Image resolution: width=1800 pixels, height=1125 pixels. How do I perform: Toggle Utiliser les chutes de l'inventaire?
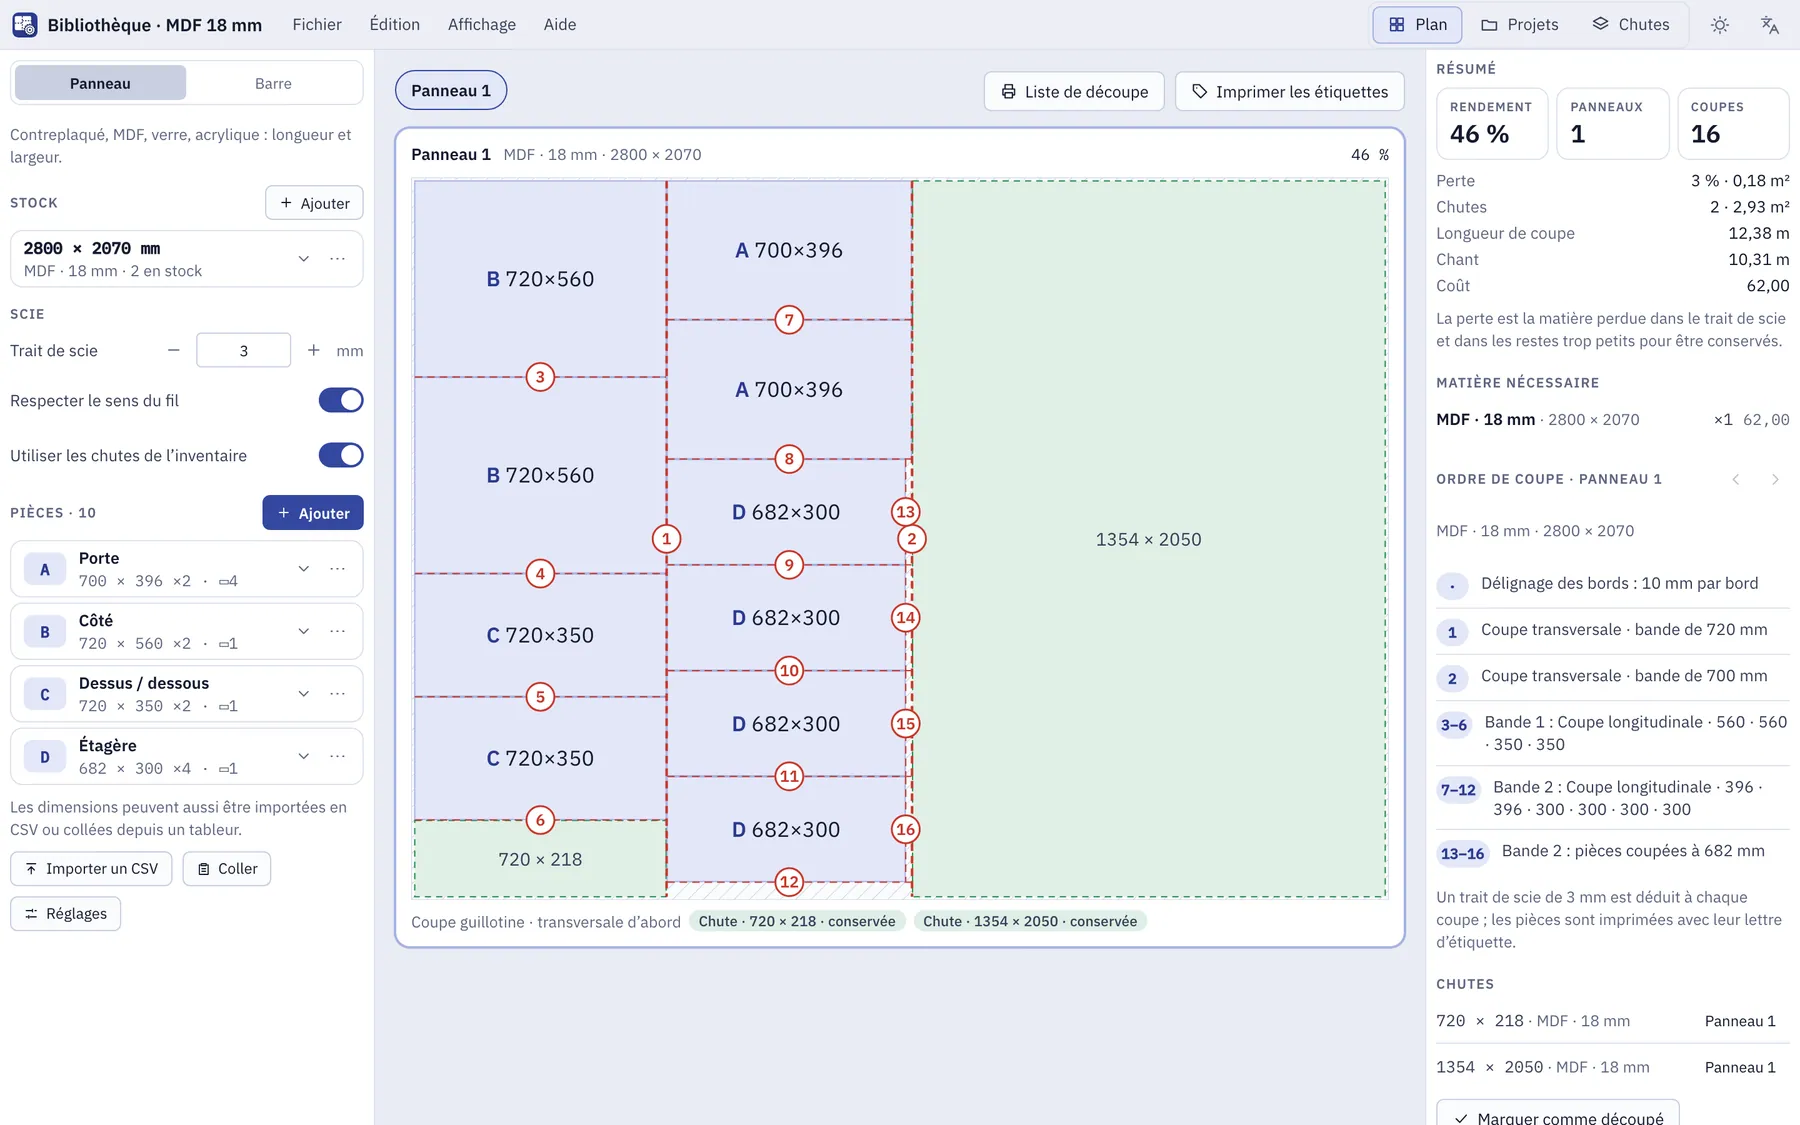point(341,455)
